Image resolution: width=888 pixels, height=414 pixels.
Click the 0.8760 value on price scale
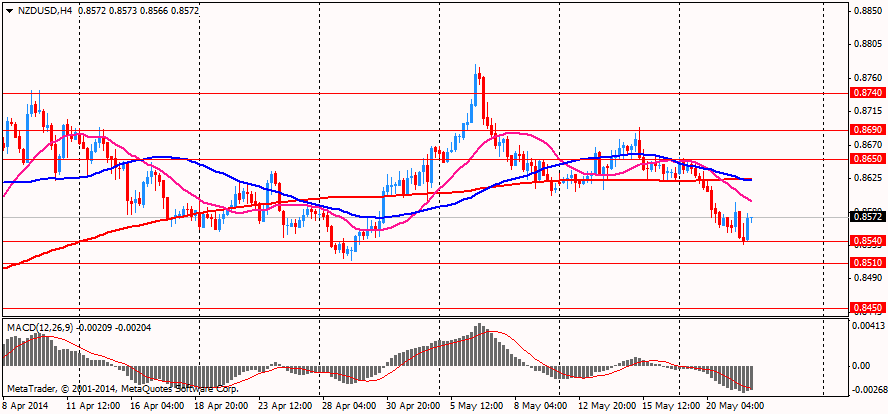coord(868,77)
